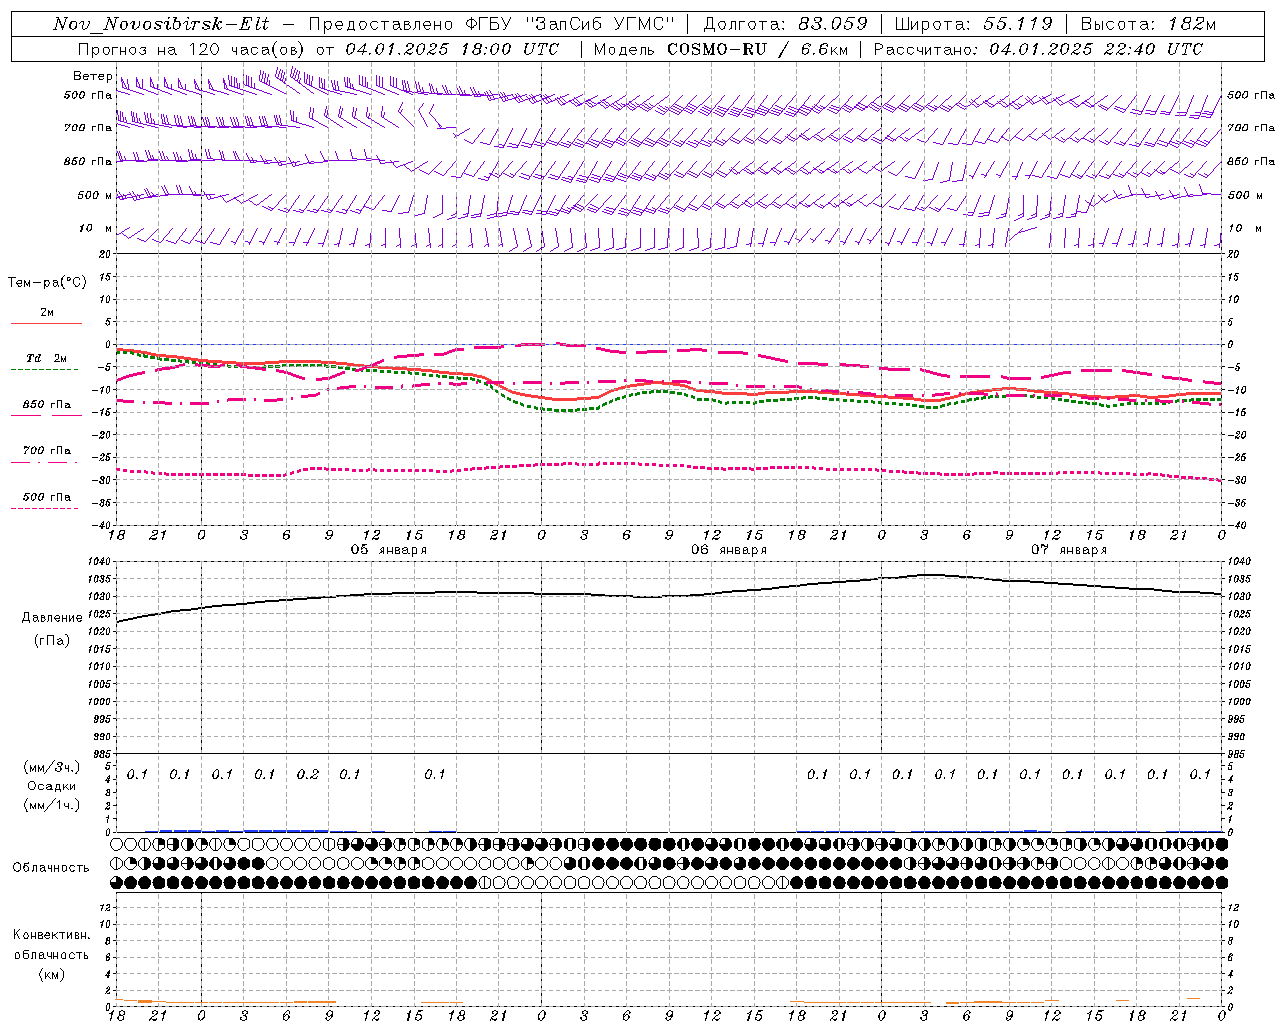
Task: Click the 700 гПа temperature legend label
Action: 47,451
